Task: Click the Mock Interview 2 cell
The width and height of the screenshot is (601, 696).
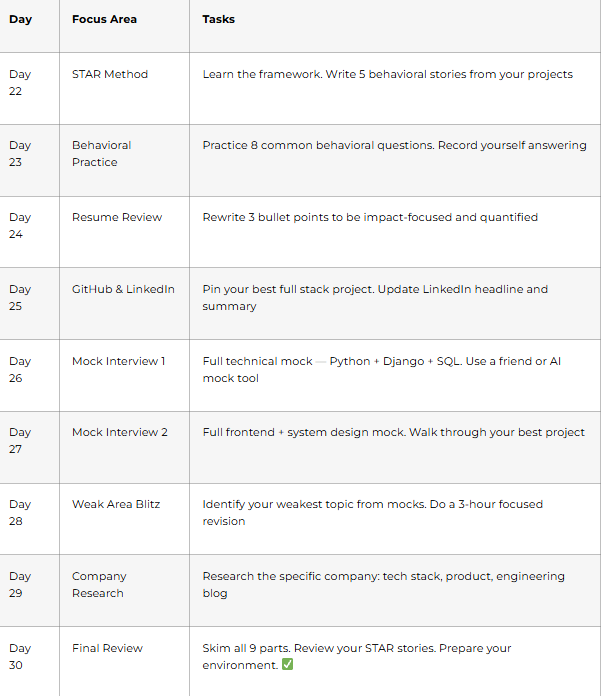Action: point(120,432)
